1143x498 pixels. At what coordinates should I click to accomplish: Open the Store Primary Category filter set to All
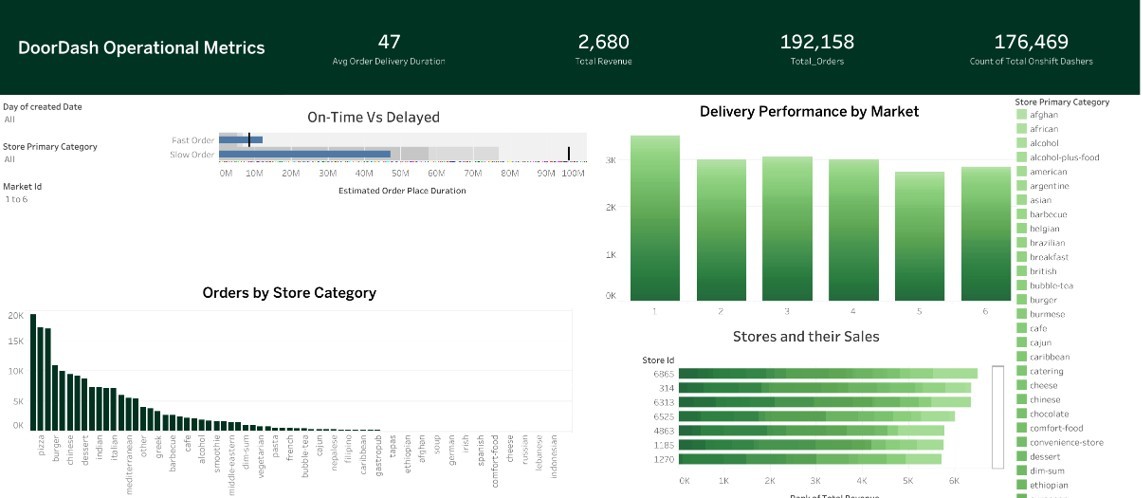9,159
